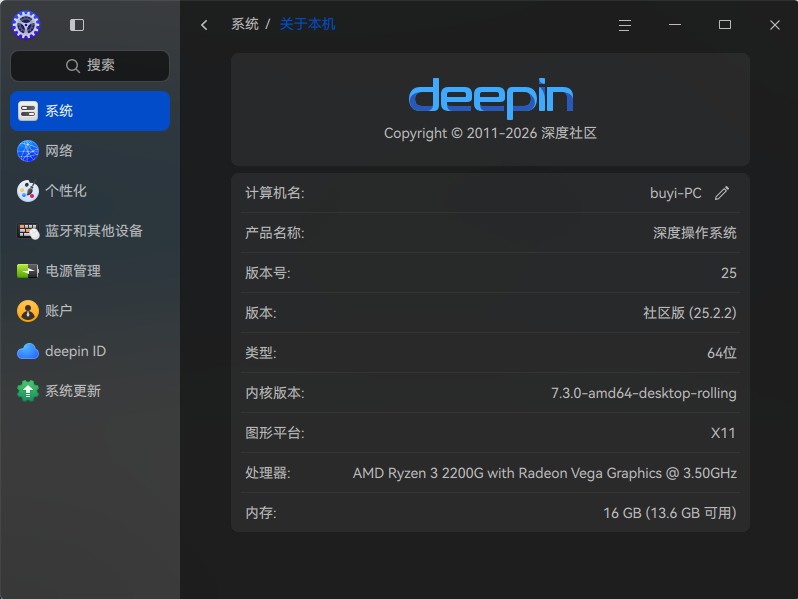Click the Control Center gear logo icon
798x599 pixels.
(26, 25)
